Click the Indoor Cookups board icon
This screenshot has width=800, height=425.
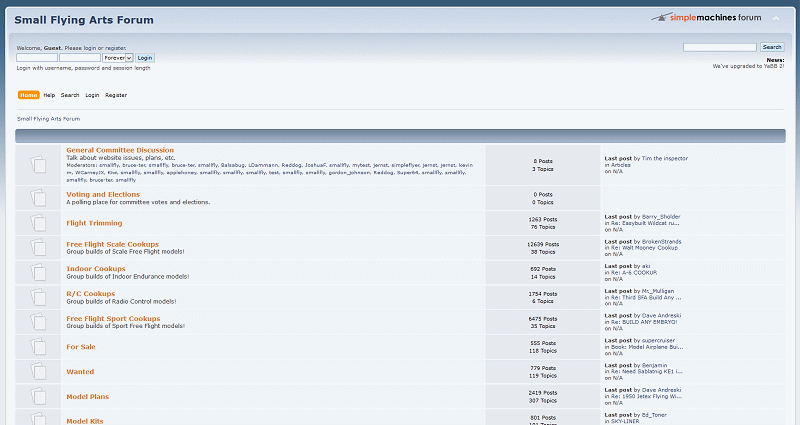point(38,272)
